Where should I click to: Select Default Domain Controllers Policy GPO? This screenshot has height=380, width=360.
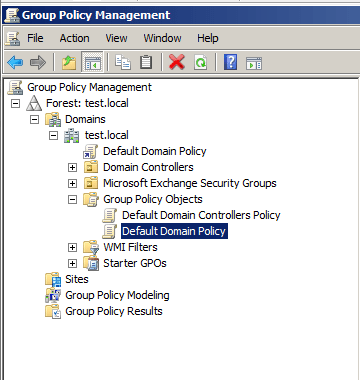(x=201, y=215)
